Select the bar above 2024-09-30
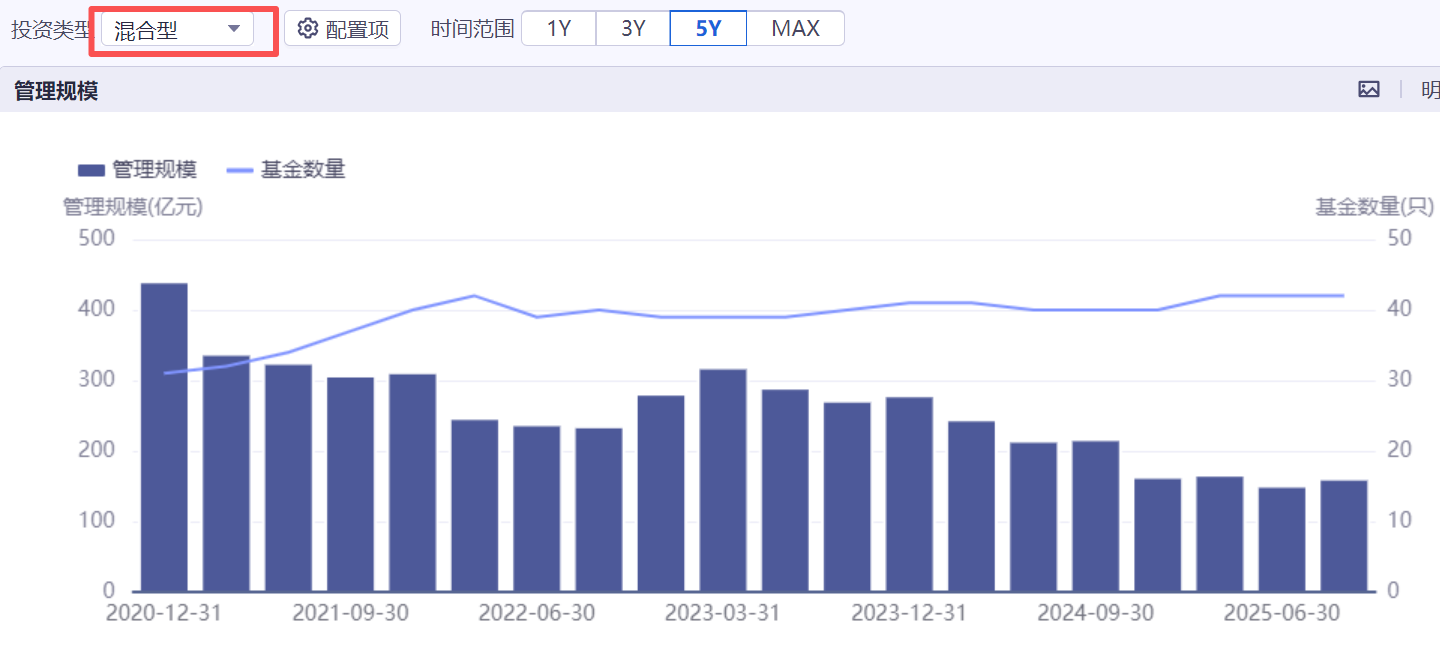 click(x=1095, y=516)
